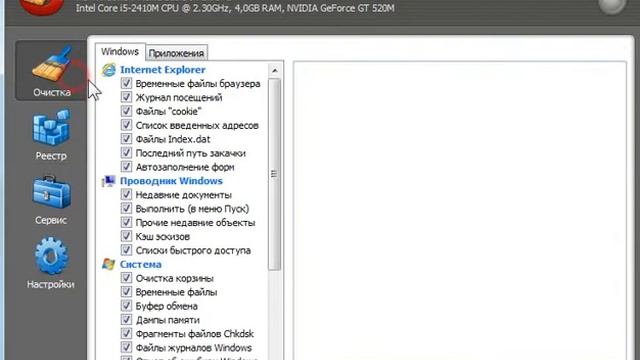Screen dimensions: 640x360
Task: Uncheck Журнал посещений
Action: tap(127, 97)
